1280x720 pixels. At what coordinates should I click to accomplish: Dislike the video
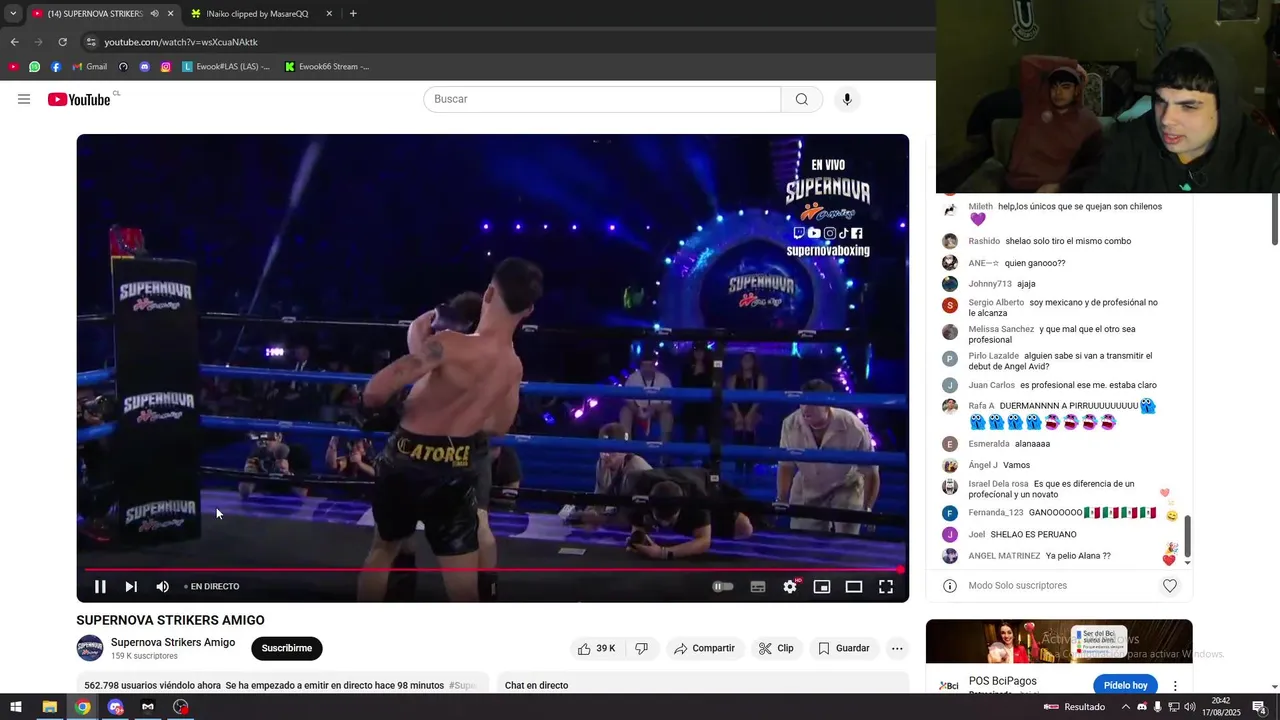click(641, 648)
